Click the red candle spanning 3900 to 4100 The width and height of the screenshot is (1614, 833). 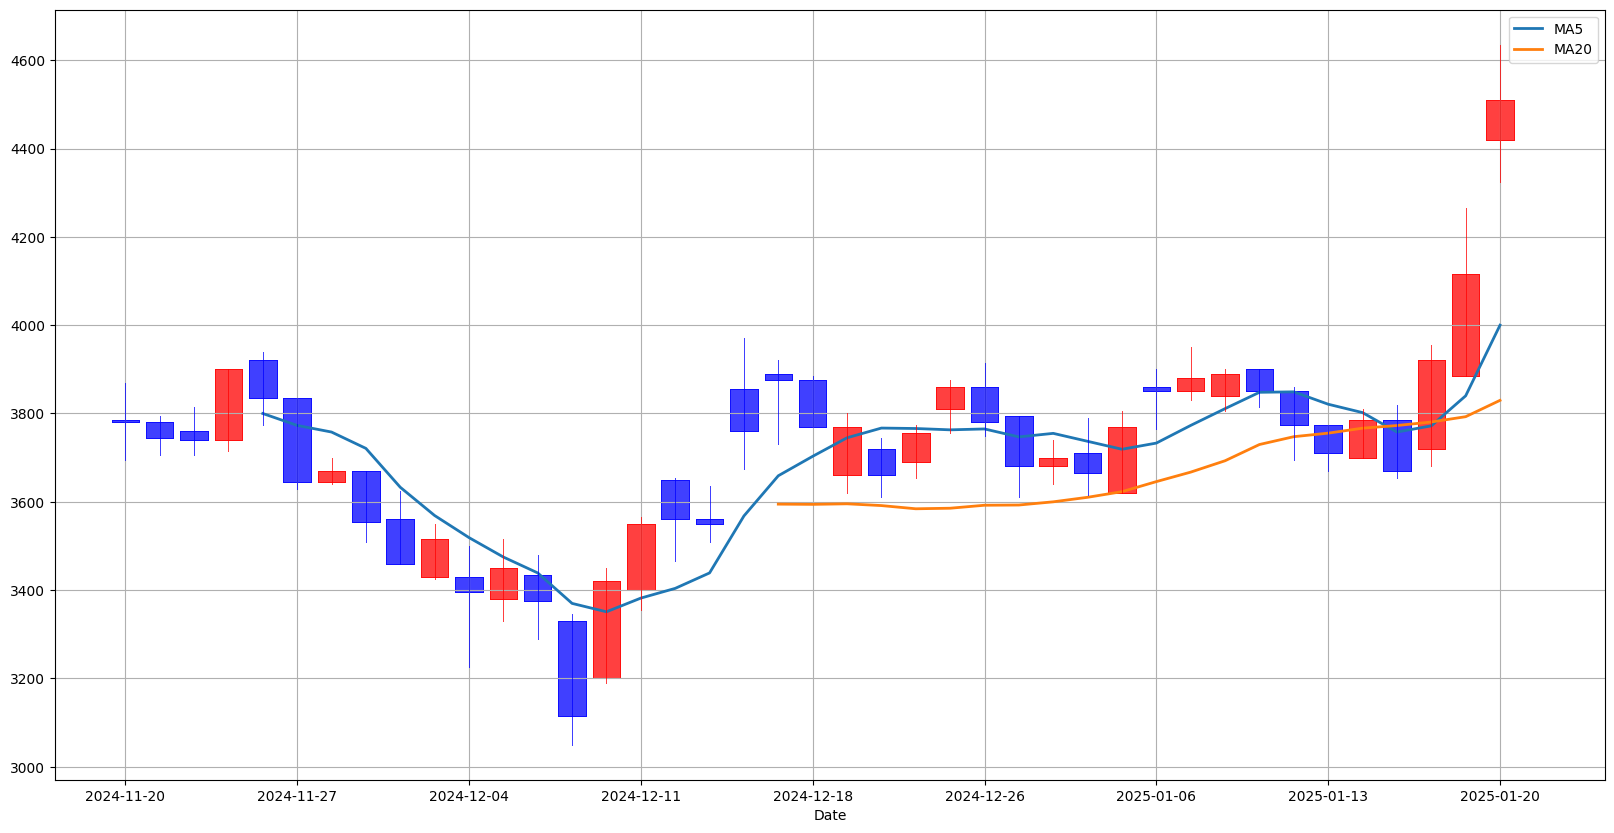click(1466, 325)
